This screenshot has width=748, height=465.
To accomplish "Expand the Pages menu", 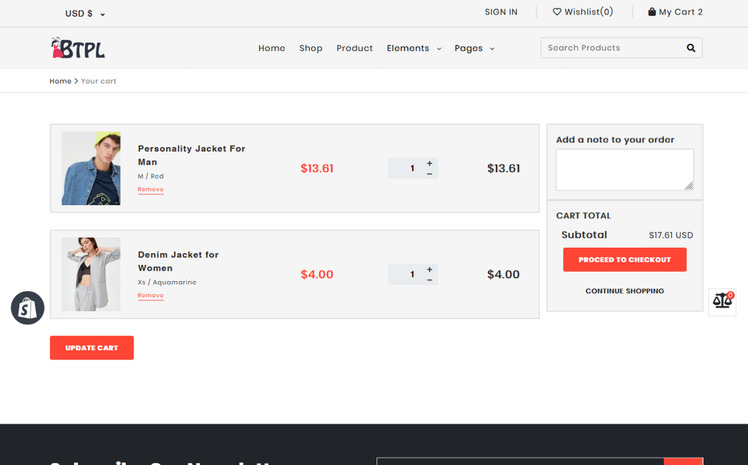I will coord(474,48).
